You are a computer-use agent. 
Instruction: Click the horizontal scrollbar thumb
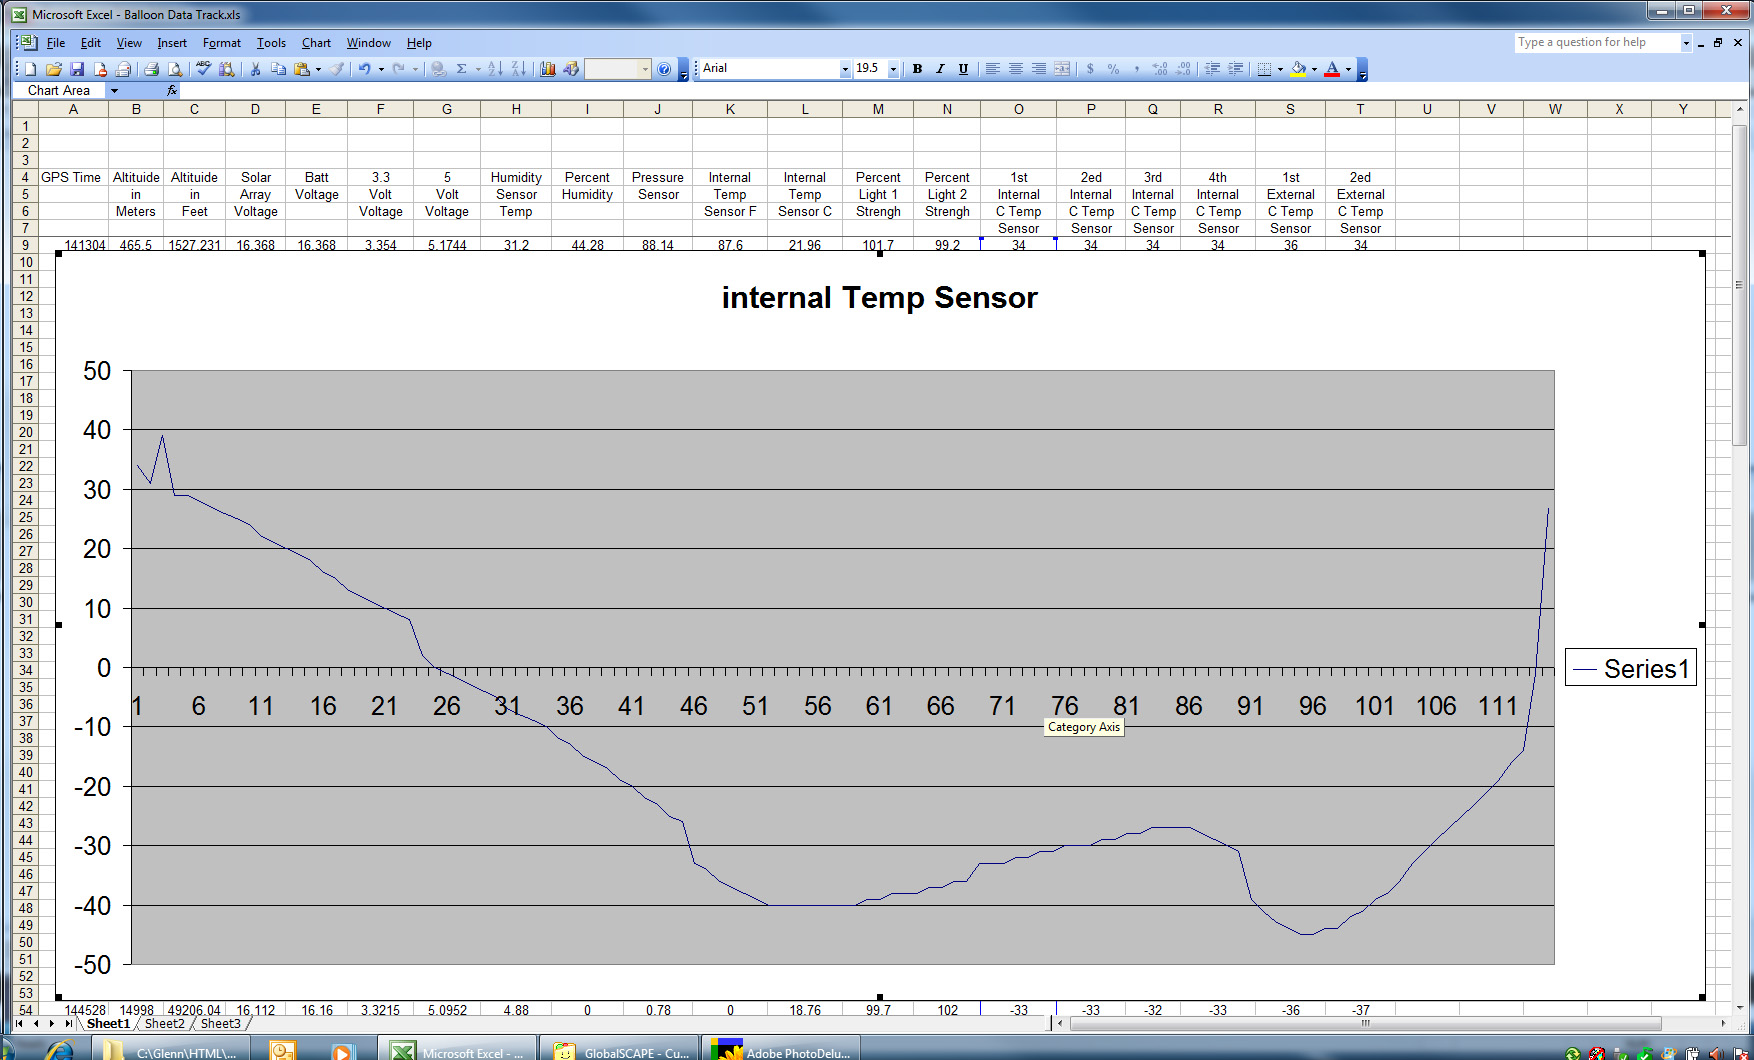point(1365,1024)
